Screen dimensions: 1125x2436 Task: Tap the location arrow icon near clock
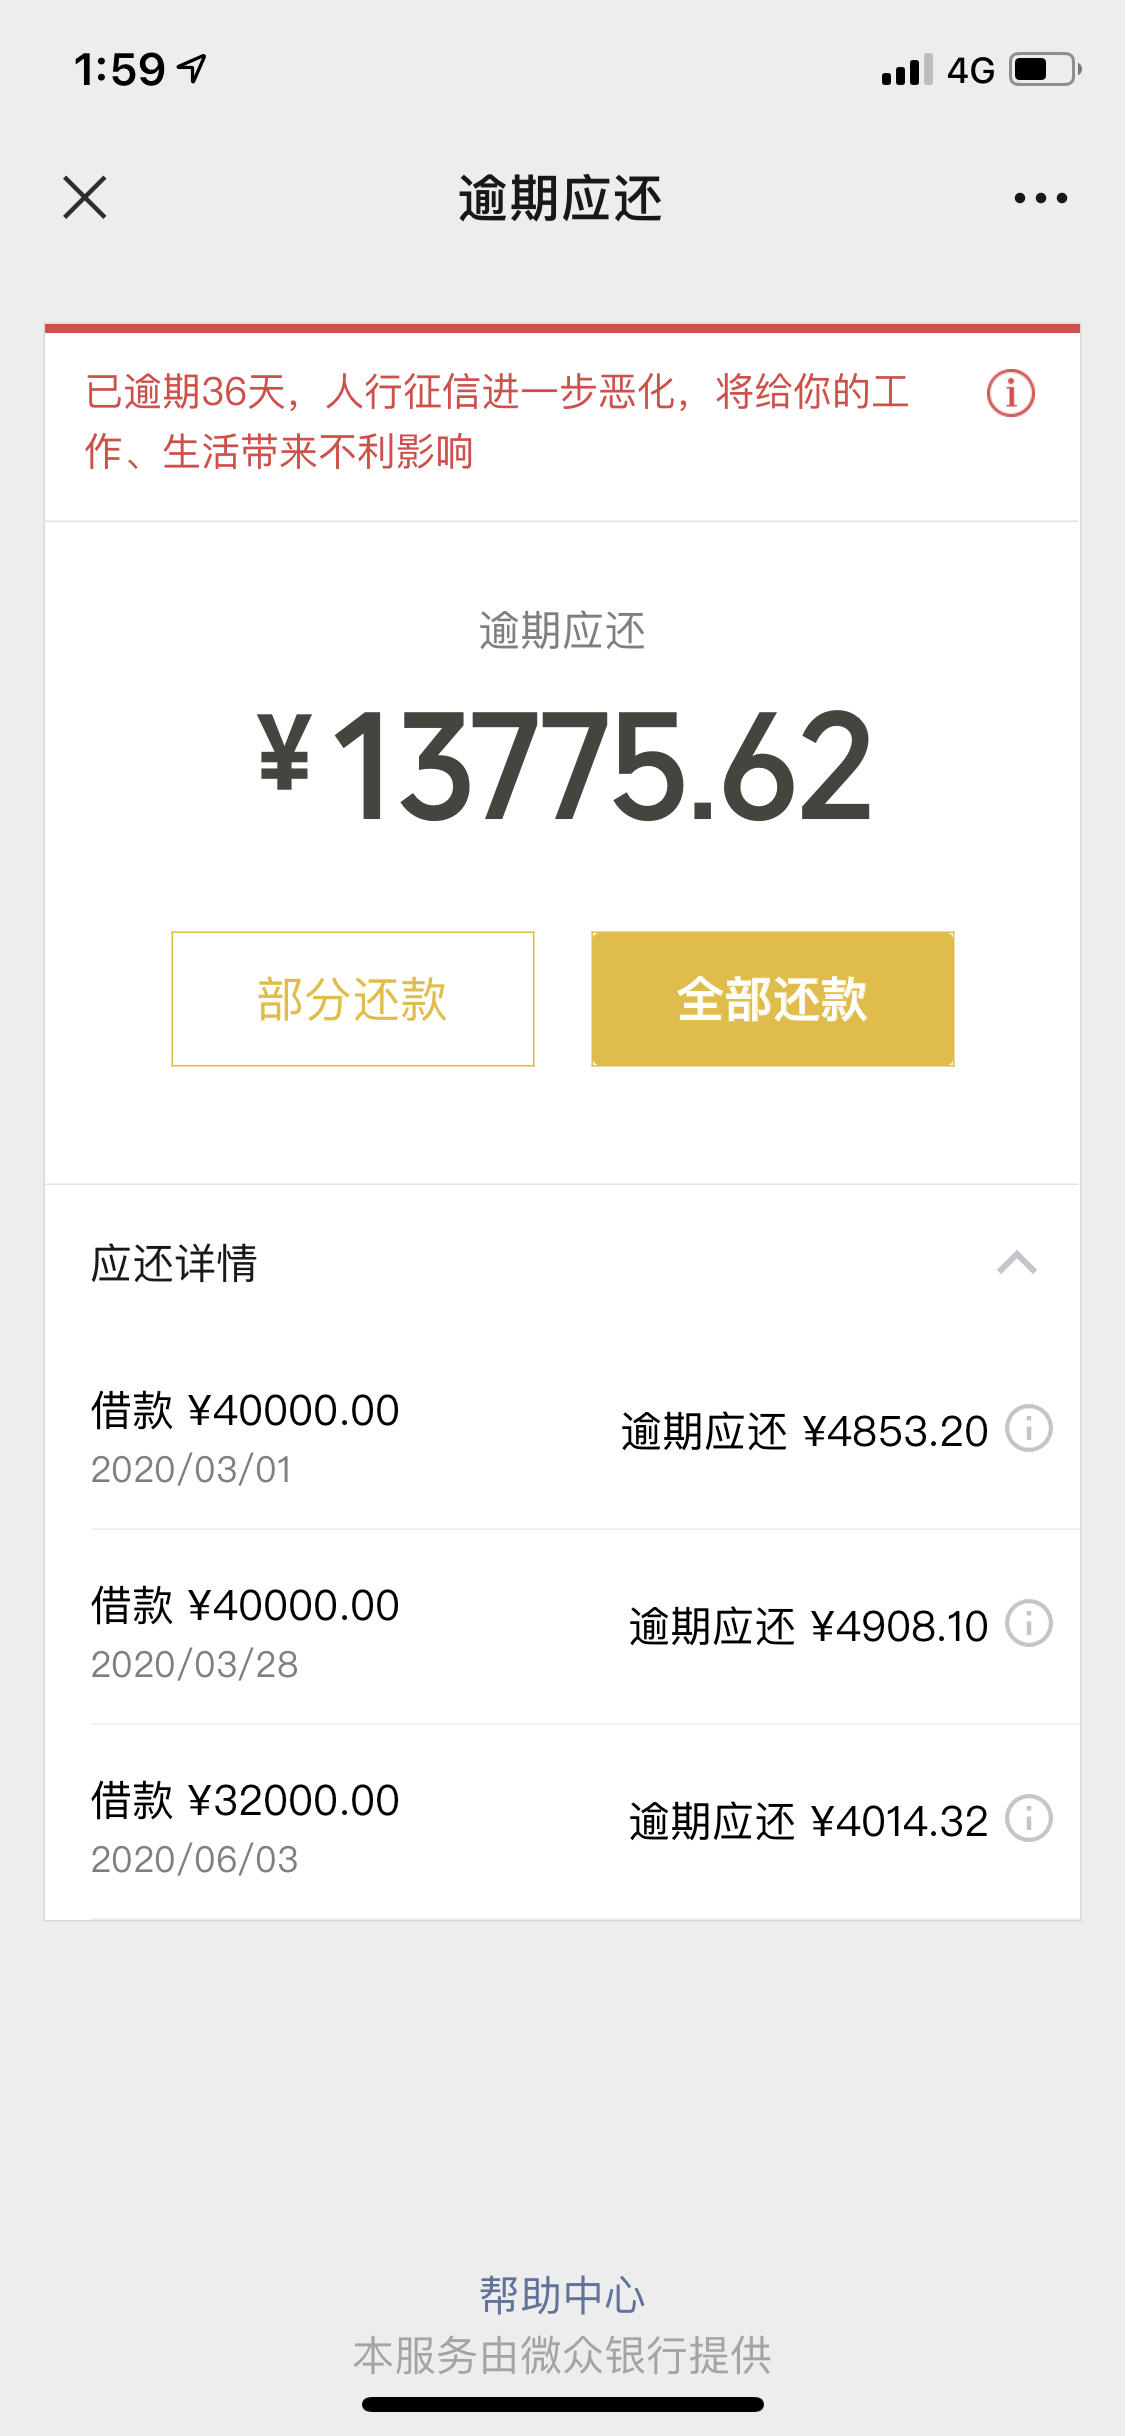coord(192,68)
